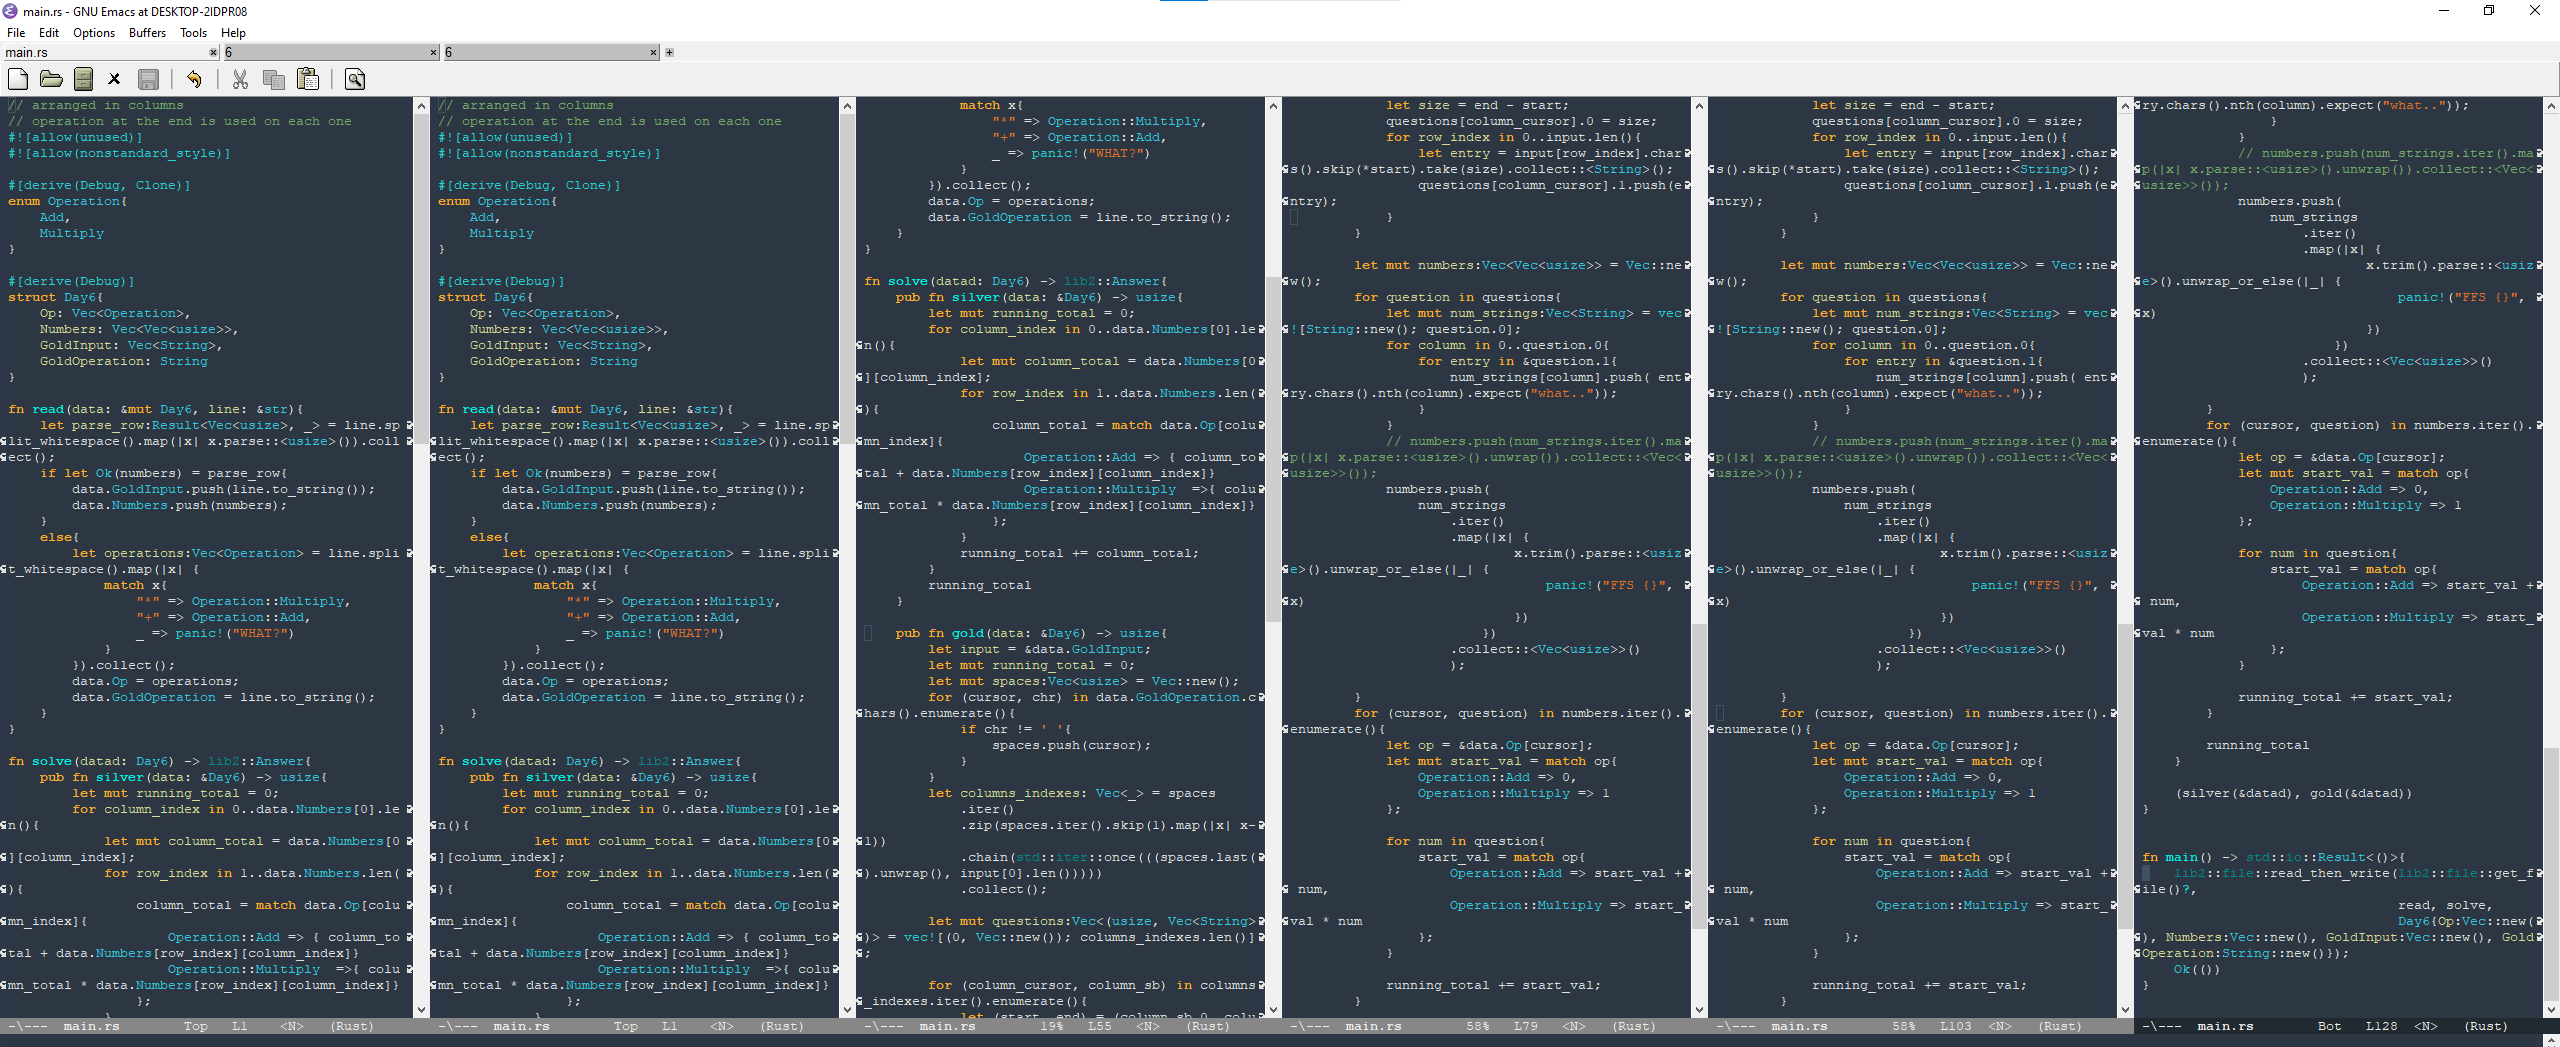Click the scrollbar thumb in the L79 pane
2560x1047 pixels.
coord(1699,776)
